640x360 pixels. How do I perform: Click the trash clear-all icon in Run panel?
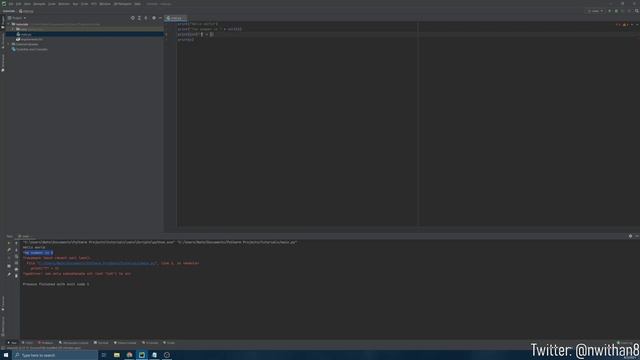click(16, 276)
